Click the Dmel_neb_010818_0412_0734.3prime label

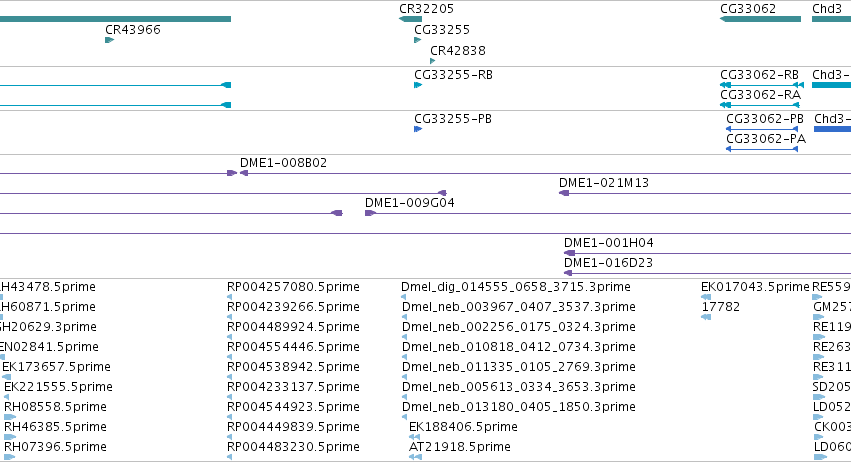pyautogui.click(x=518, y=347)
